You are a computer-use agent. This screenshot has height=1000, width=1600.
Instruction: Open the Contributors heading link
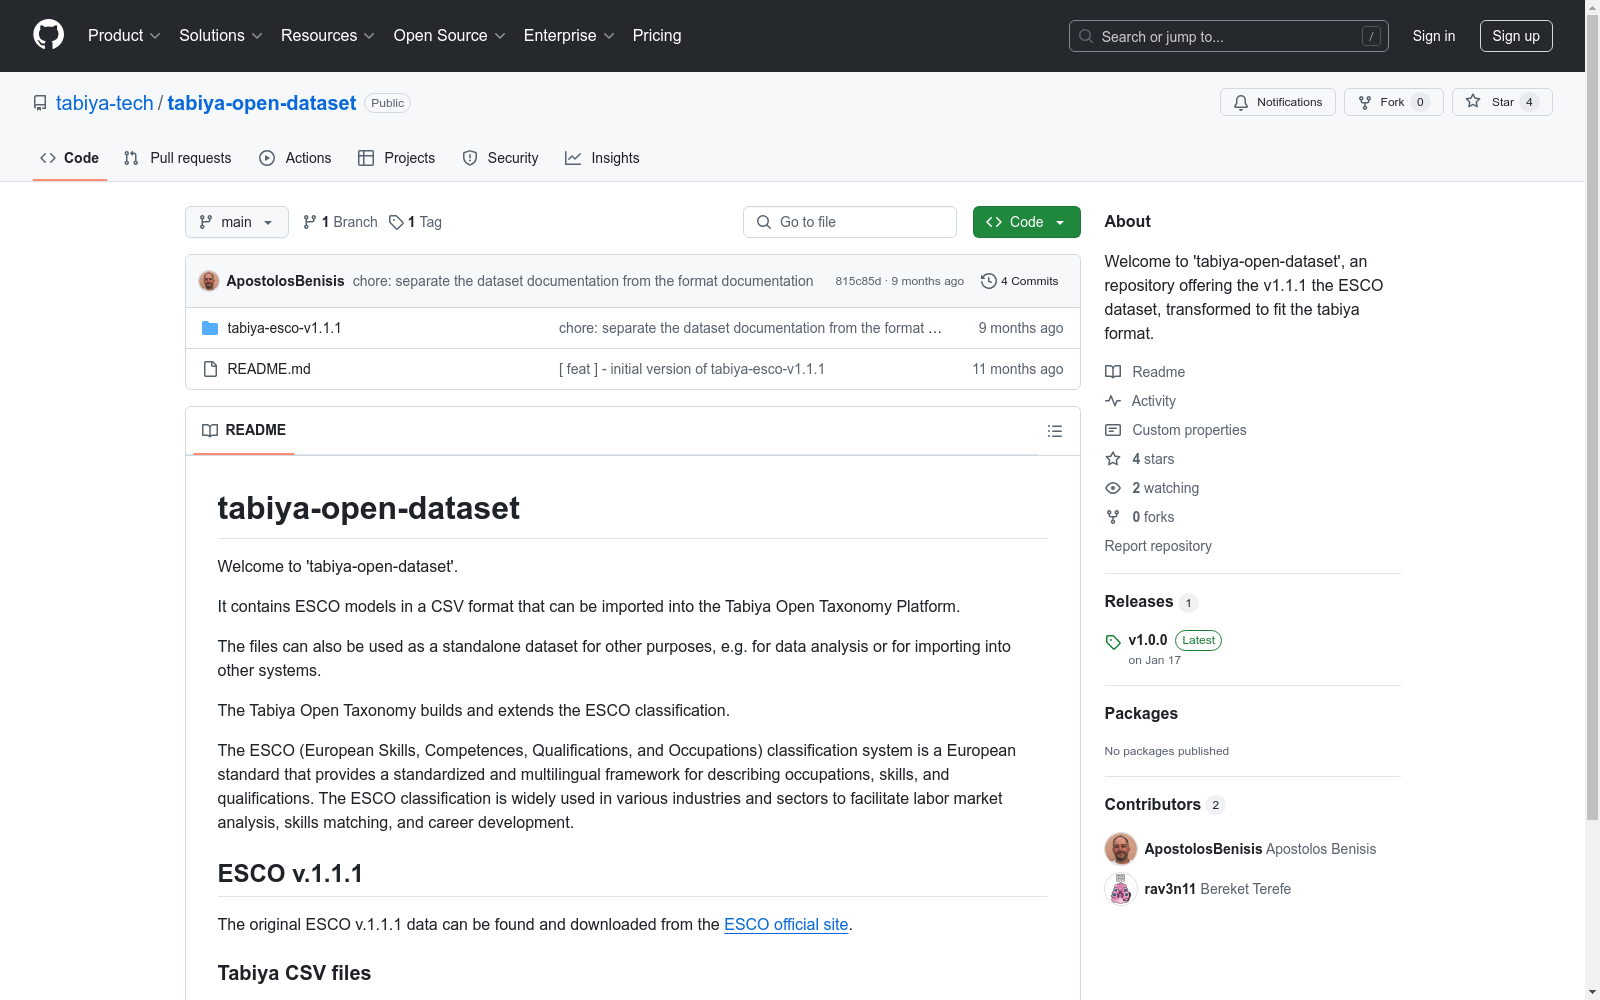click(1165, 804)
